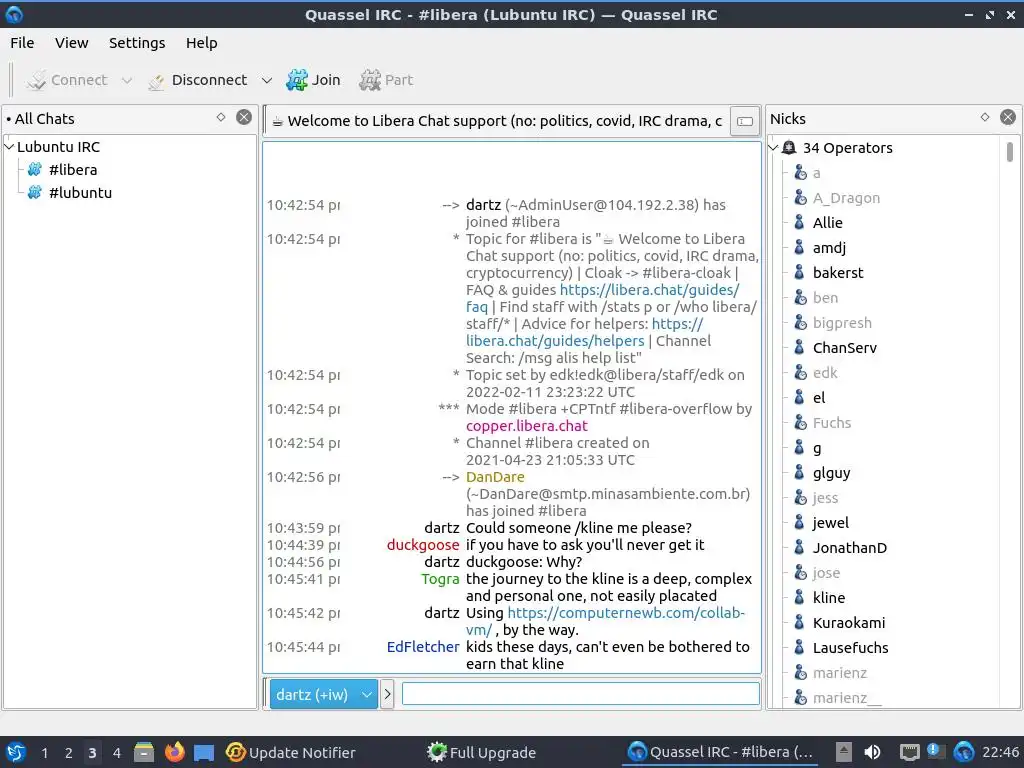The height and width of the screenshot is (768, 1024).
Task: Open the Lubuntu start menu icon
Action: 16,752
